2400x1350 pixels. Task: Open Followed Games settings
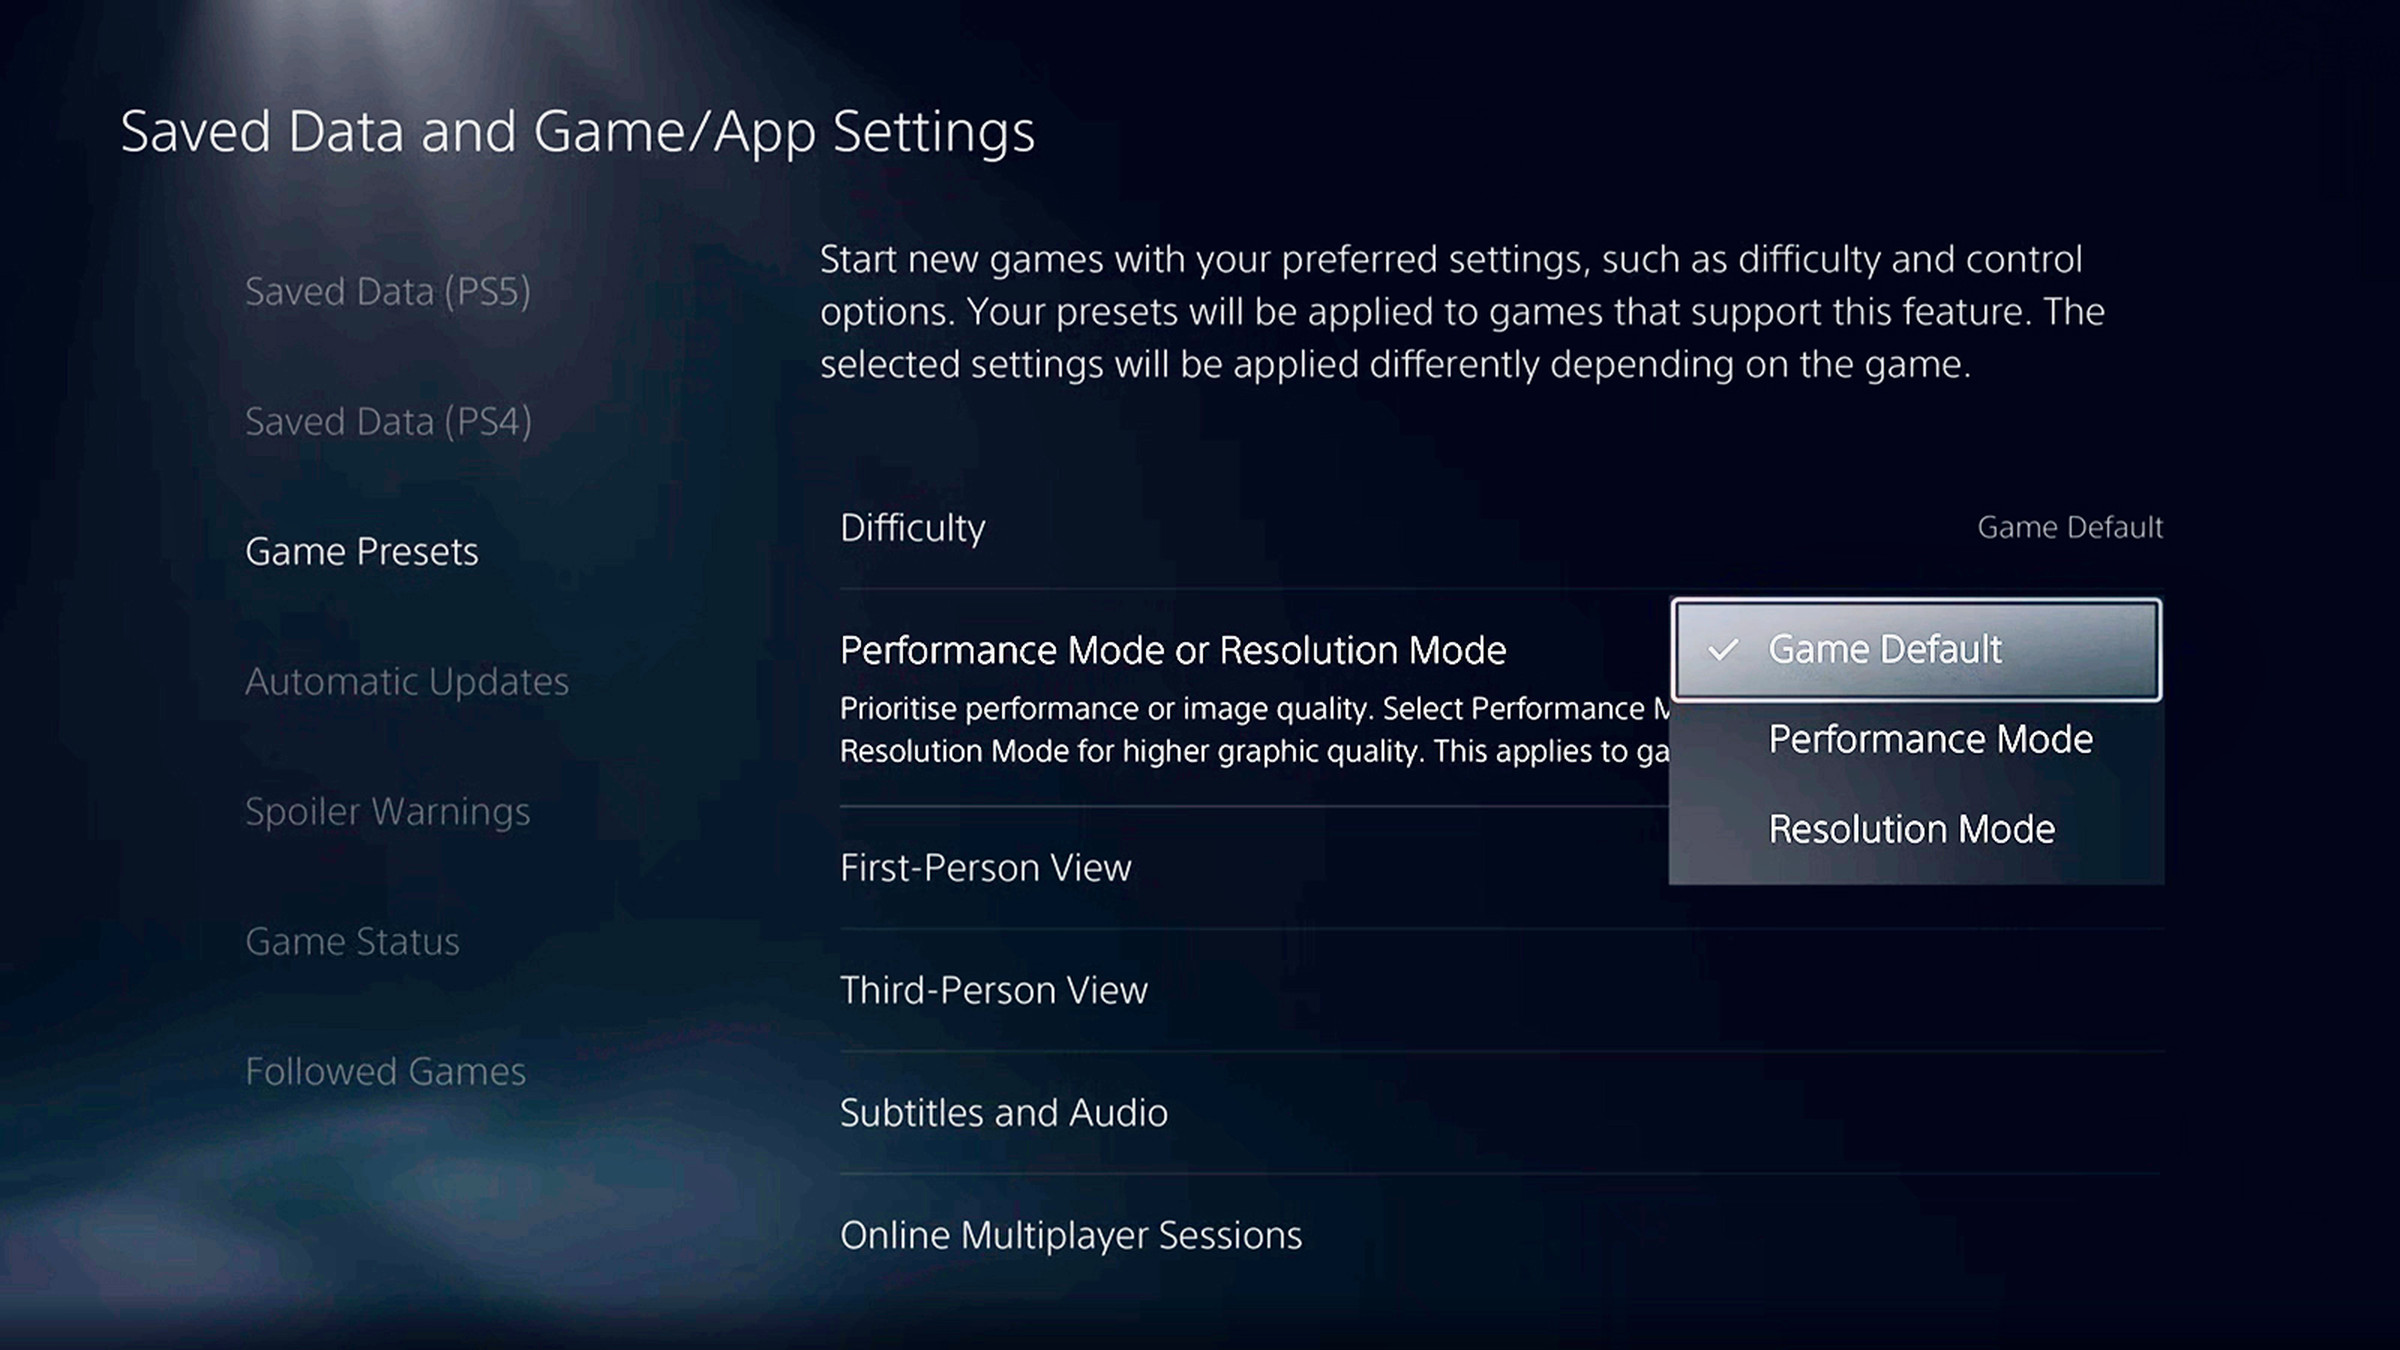384,1068
